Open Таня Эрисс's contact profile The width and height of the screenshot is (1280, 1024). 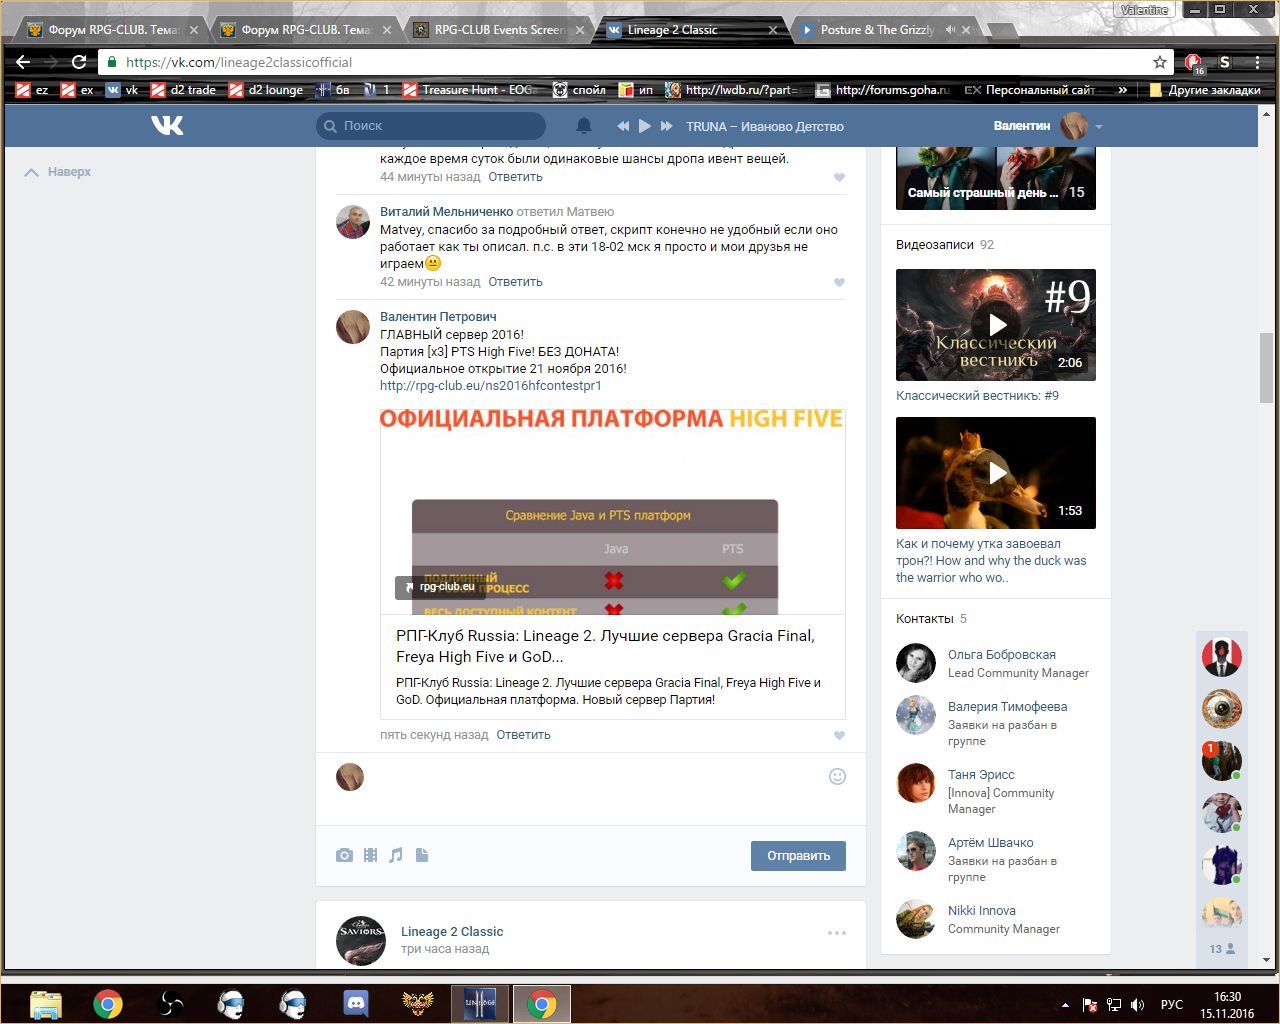click(x=981, y=775)
